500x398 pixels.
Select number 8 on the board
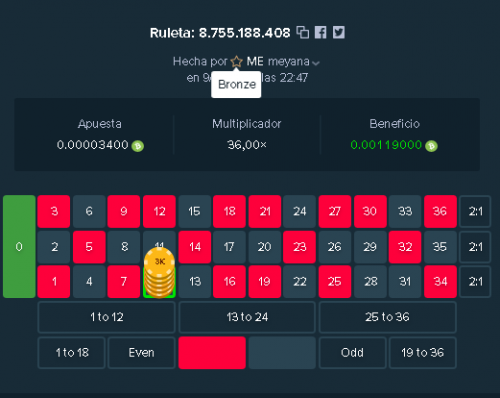pos(124,247)
